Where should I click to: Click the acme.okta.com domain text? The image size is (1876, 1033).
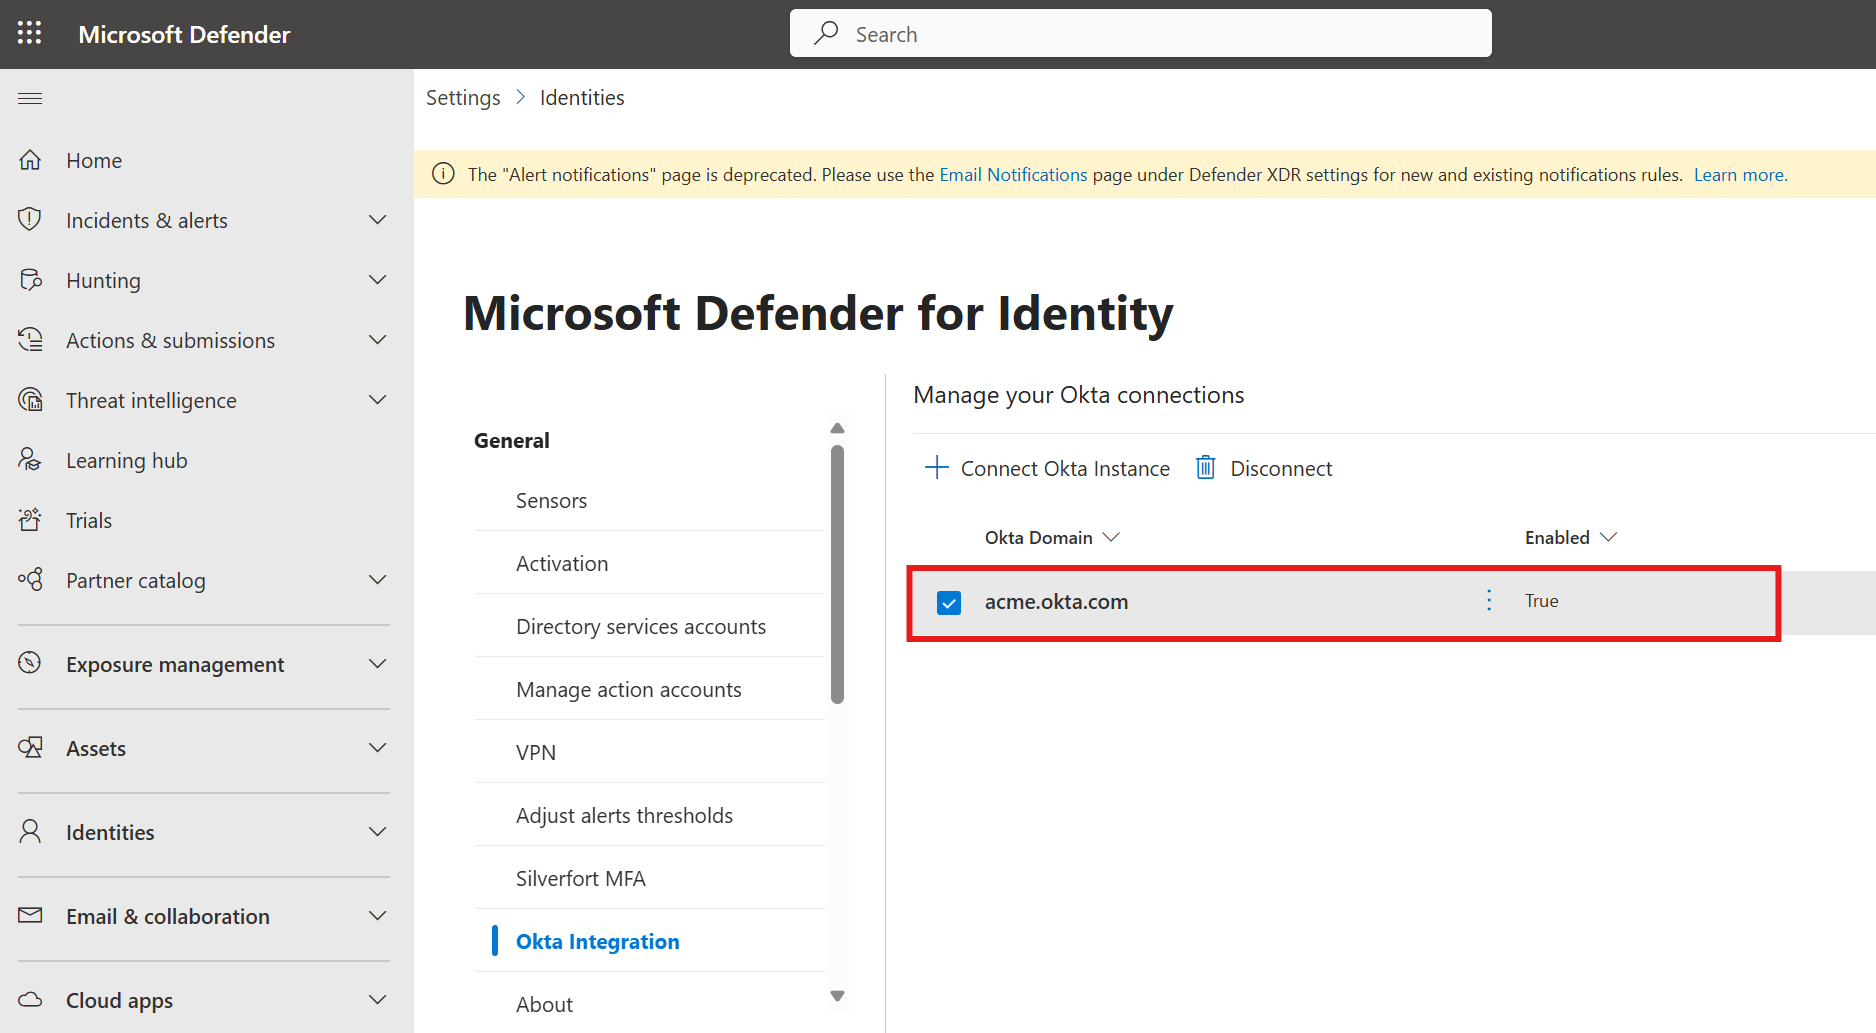point(1056,602)
